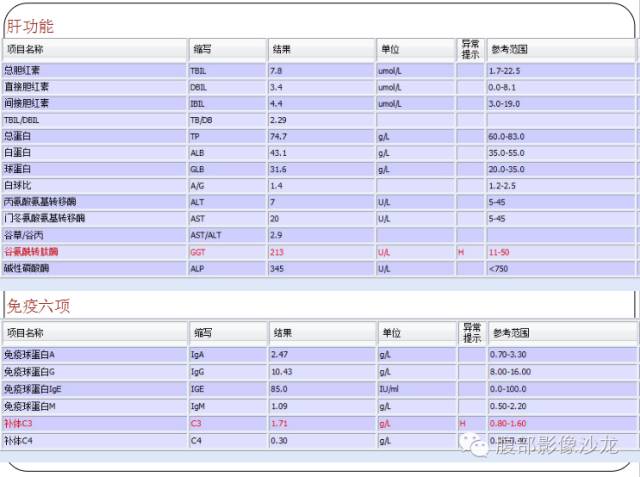
Task: Select the 门冬氨酸氨基转移酶 item name cell
Action: [95, 218]
